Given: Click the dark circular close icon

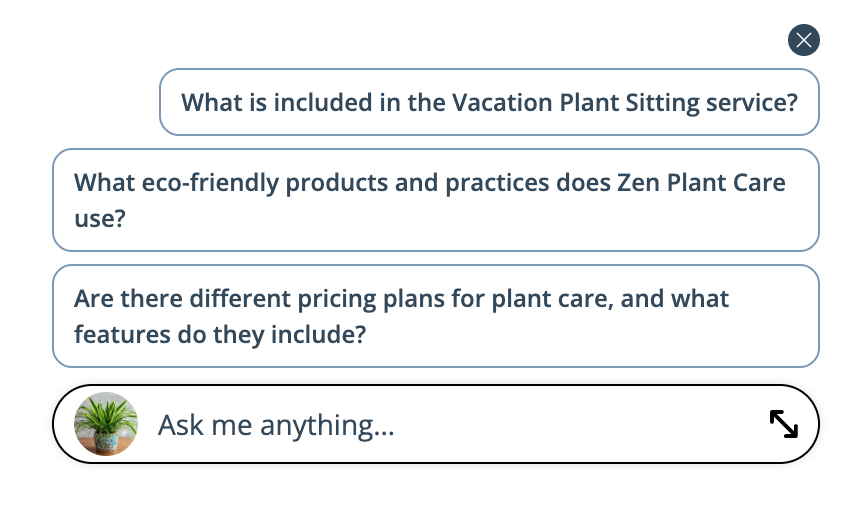Looking at the screenshot, I should 804,40.
